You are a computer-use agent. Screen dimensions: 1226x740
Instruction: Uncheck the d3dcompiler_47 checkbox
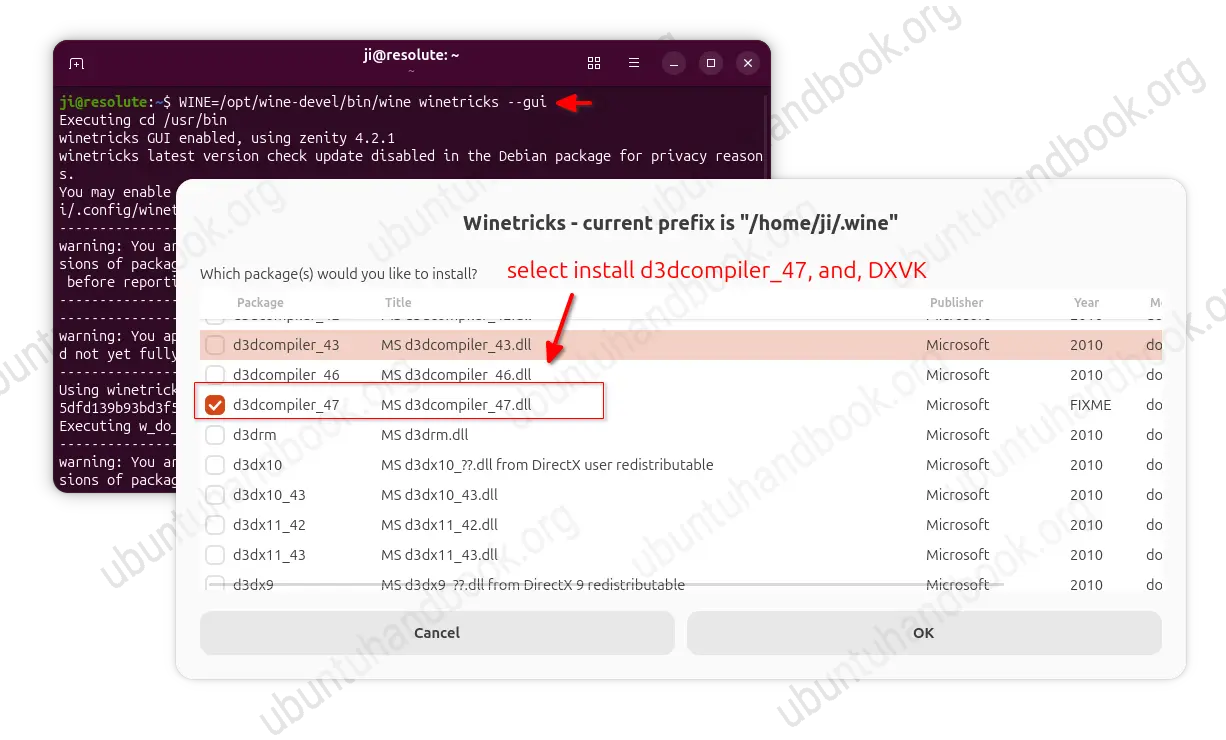click(215, 405)
